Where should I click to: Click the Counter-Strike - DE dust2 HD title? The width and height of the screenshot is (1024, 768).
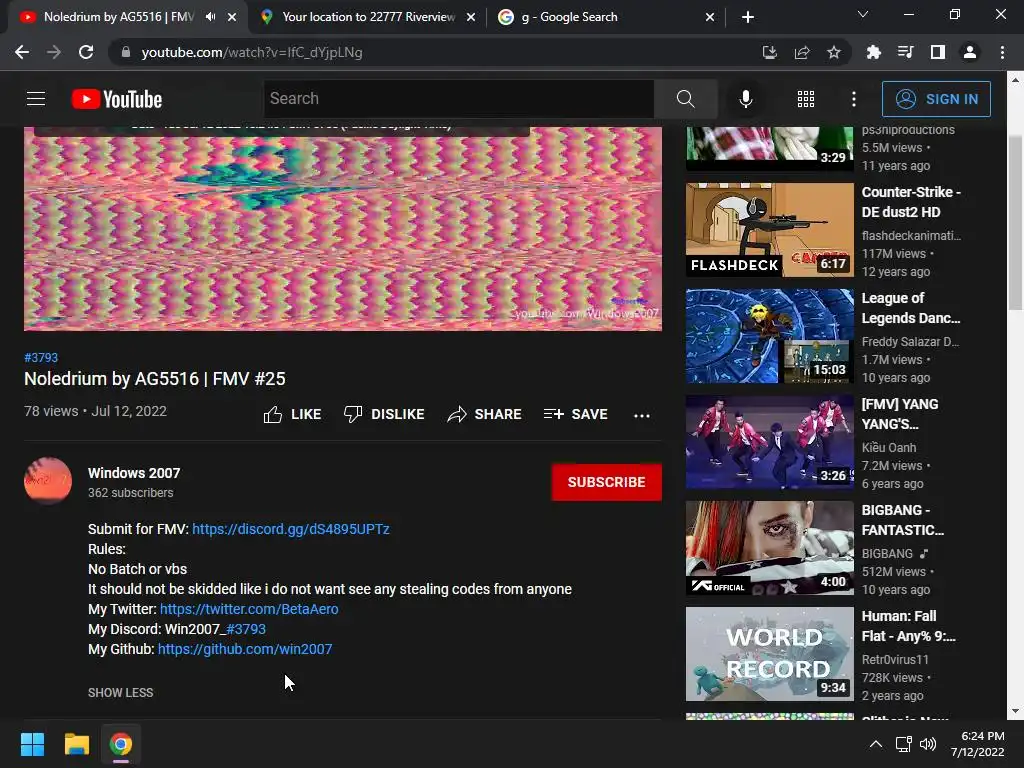[x=911, y=202]
